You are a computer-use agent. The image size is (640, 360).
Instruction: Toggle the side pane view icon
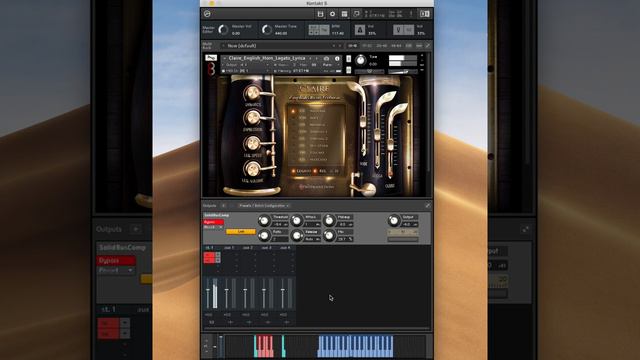(x=424, y=14)
